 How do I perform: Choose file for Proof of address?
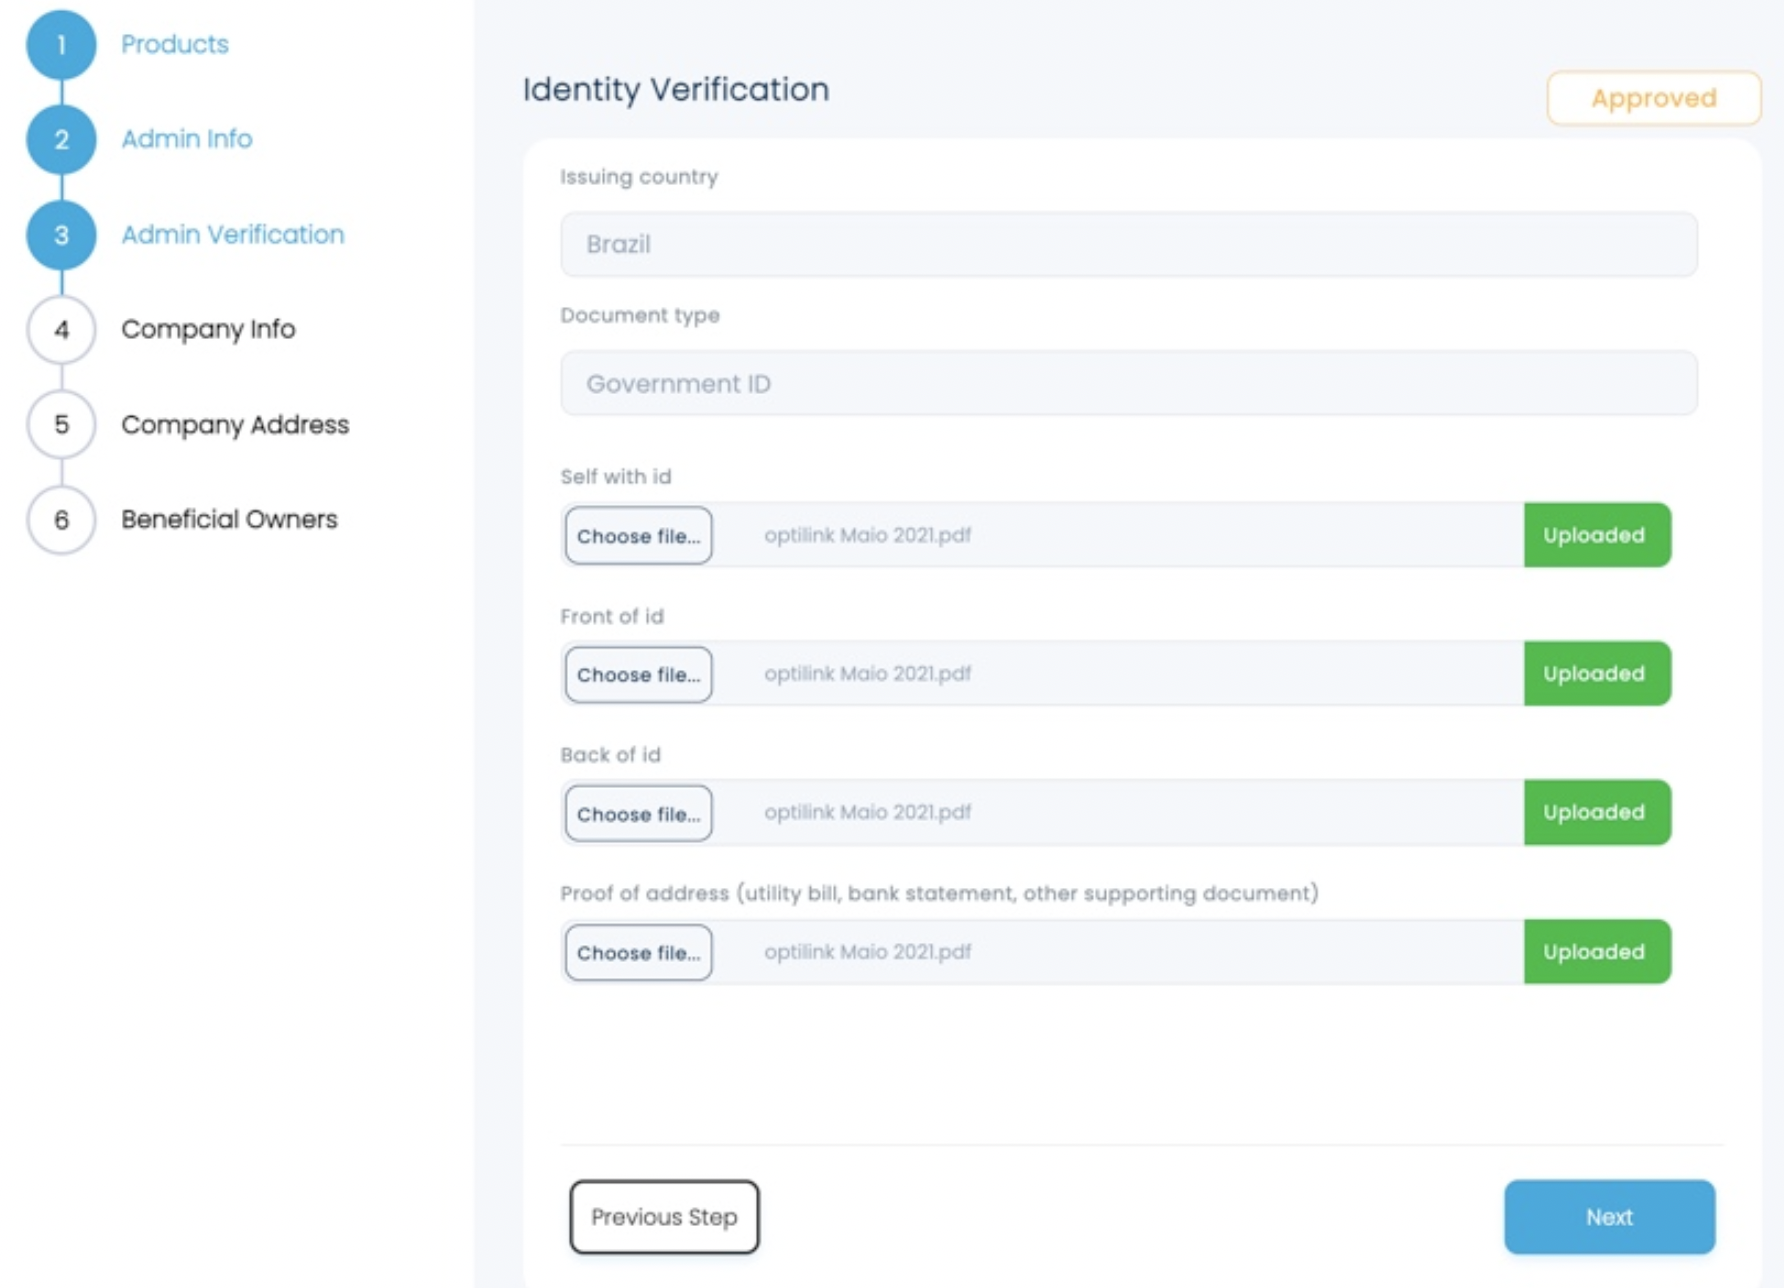638,953
